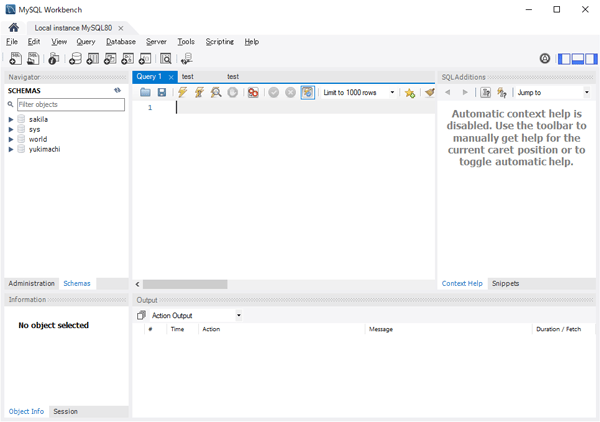Switch to the Administration tab
Viewport: 600px width, 422px height.
point(31,283)
